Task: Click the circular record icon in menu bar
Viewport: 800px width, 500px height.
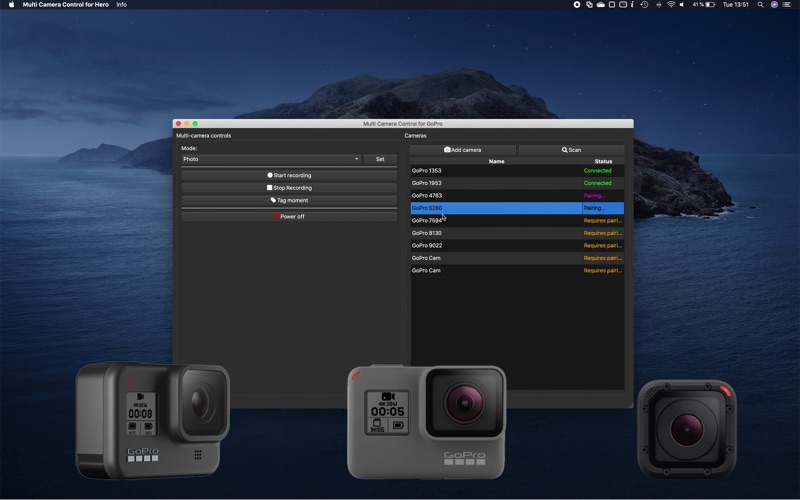Action: tap(577, 5)
